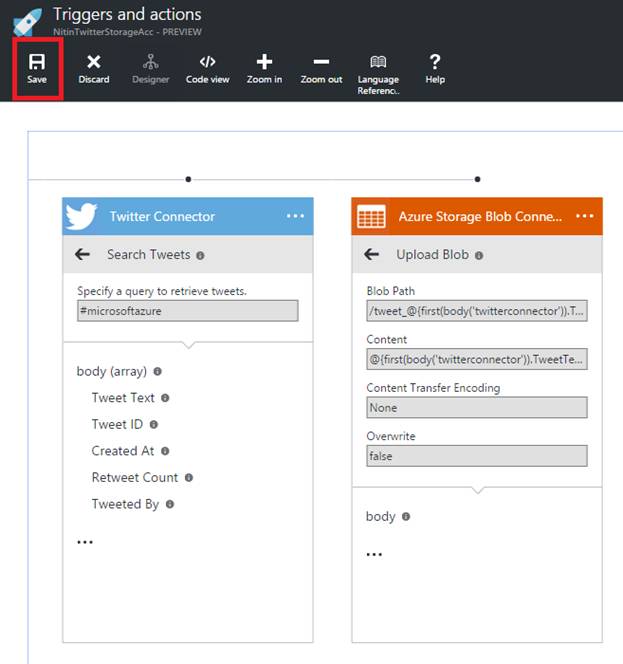Click the Azure Storage Blob table icon
Image resolution: width=623 pixels, height=664 pixels.
[371, 216]
